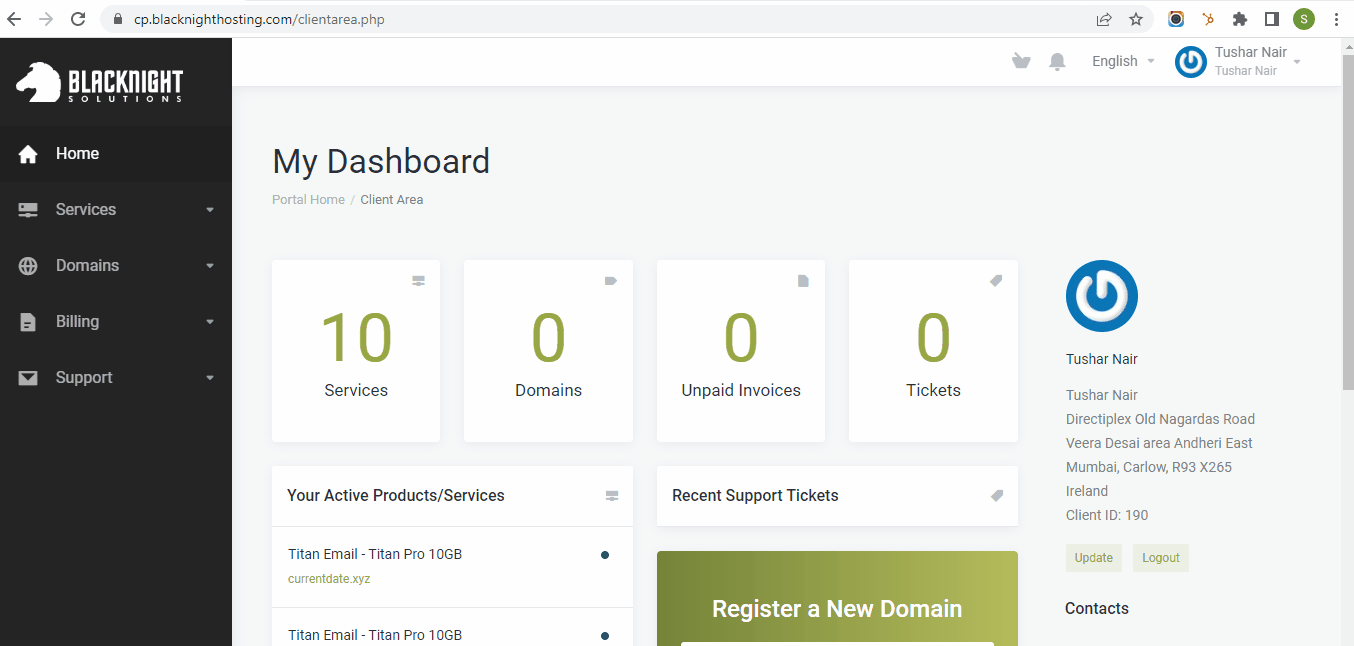This screenshot has width=1354, height=646.
Task: Open the English language dropdown
Action: (x=1123, y=61)
